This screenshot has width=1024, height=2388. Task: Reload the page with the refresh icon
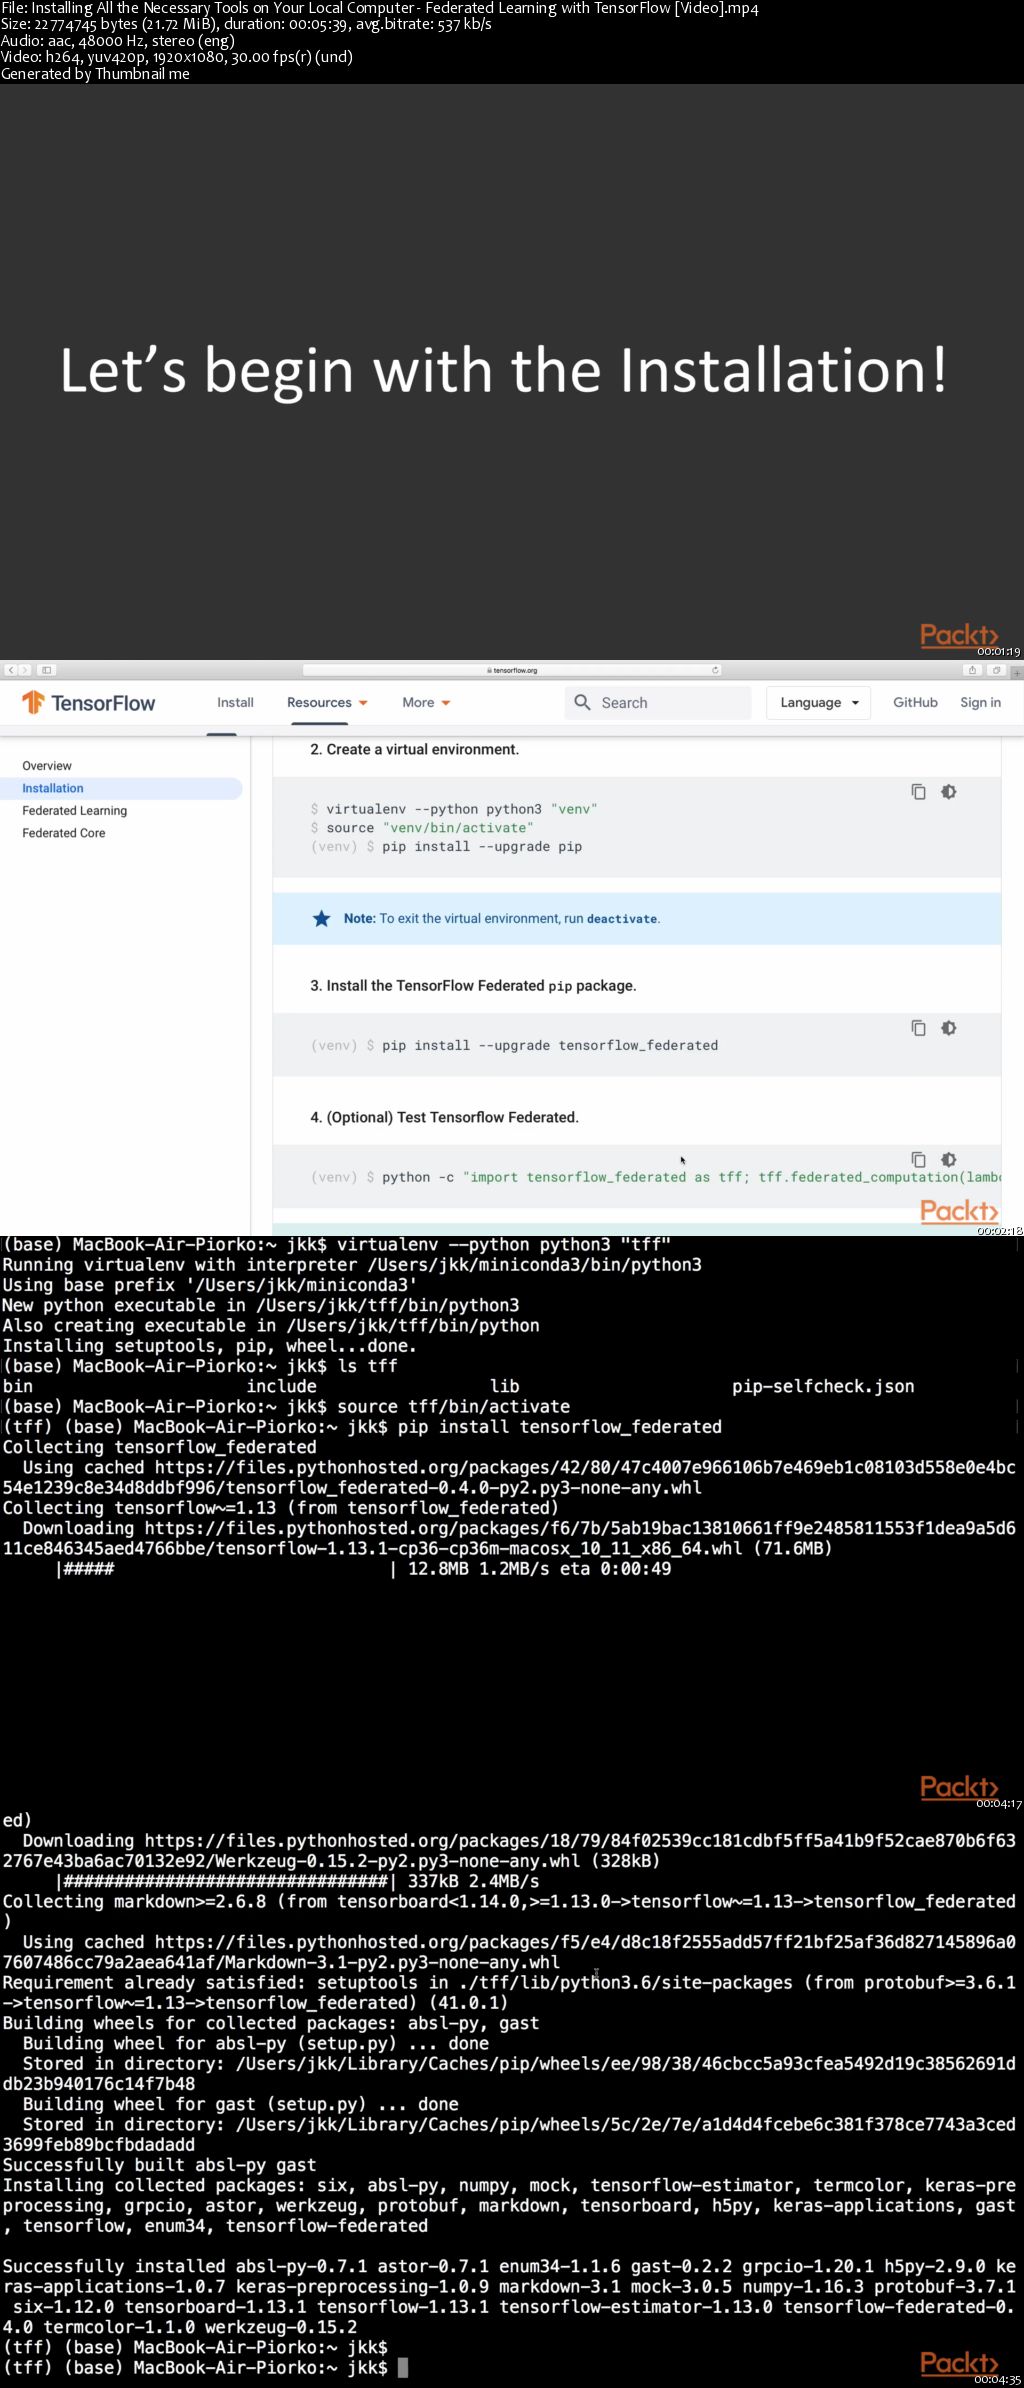[715, 670]
